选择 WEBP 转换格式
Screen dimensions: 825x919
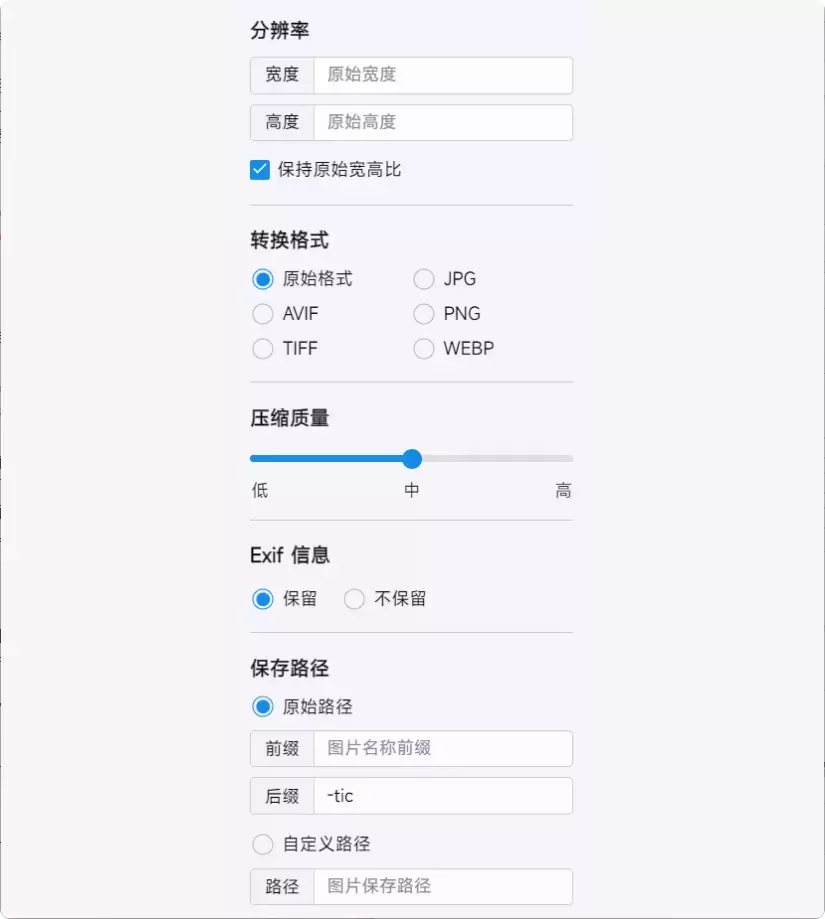pyautogui.click(x=423, y=349)
